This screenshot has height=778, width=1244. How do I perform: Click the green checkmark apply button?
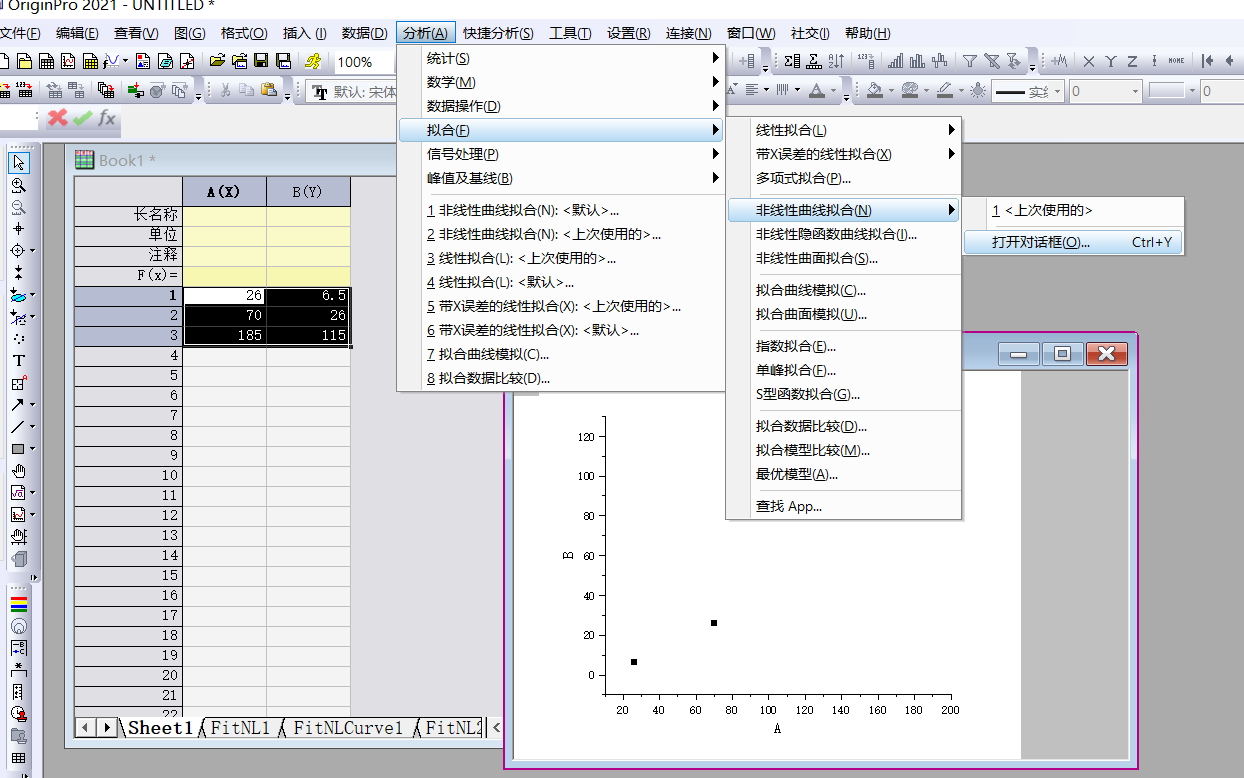82,117
